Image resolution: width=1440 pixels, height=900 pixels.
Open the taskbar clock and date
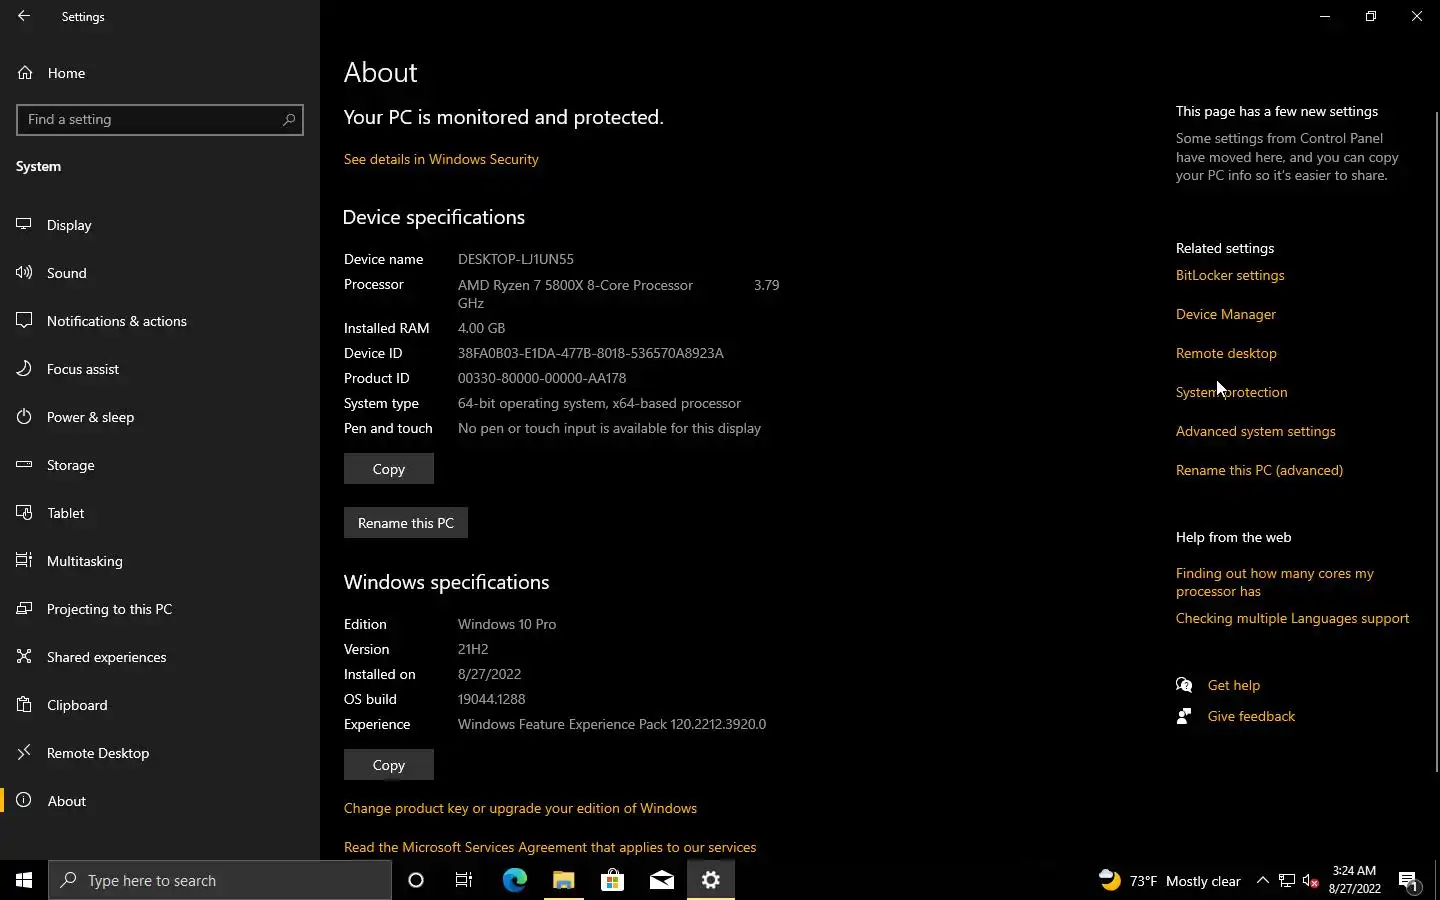1355,880
